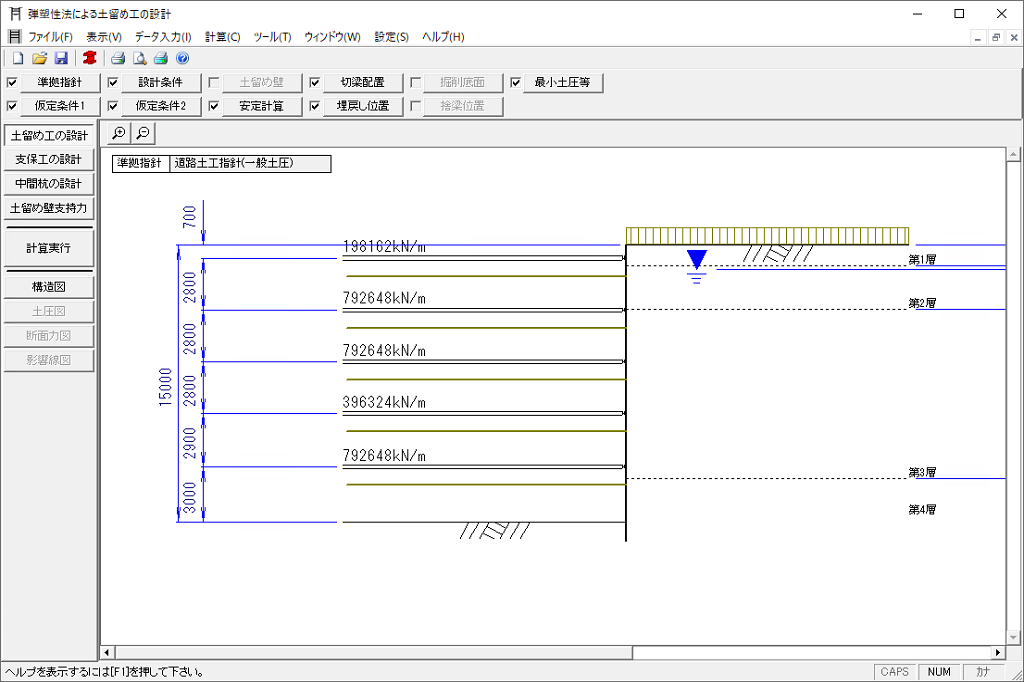The width and height of the screenshot is (1024, 682).
Task: Save using the floppy disk icon
Action: tap(61, 58)
